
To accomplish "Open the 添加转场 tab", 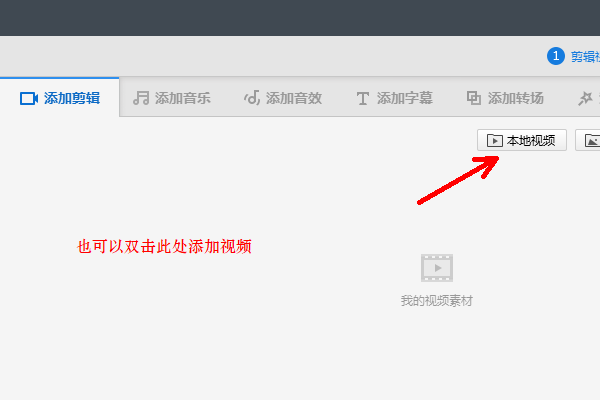I will click(x=505, y=98).
